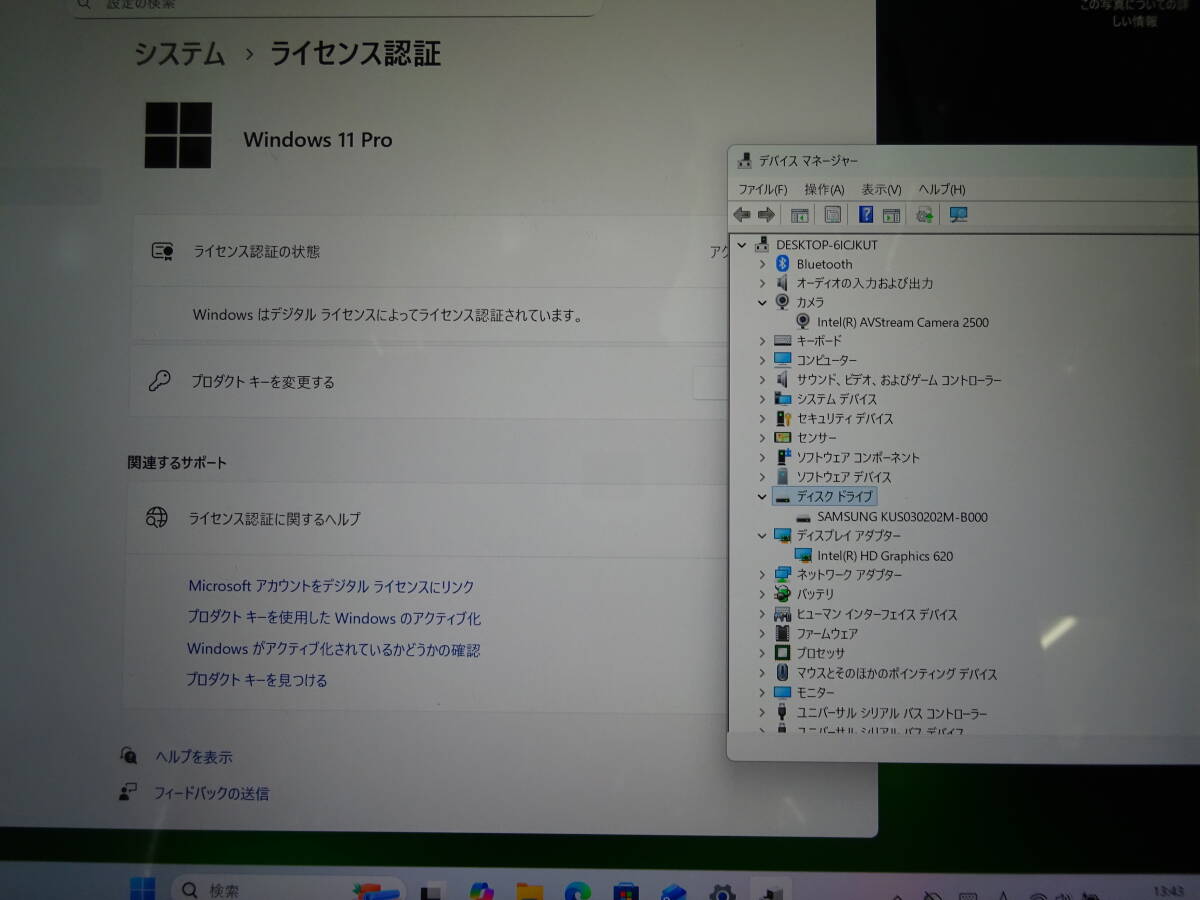This screenshot has width=1200, height=900.
Task: Click the show/hide console tree toolbar icon
Action: pyautogui.click(x=800, y=214)
